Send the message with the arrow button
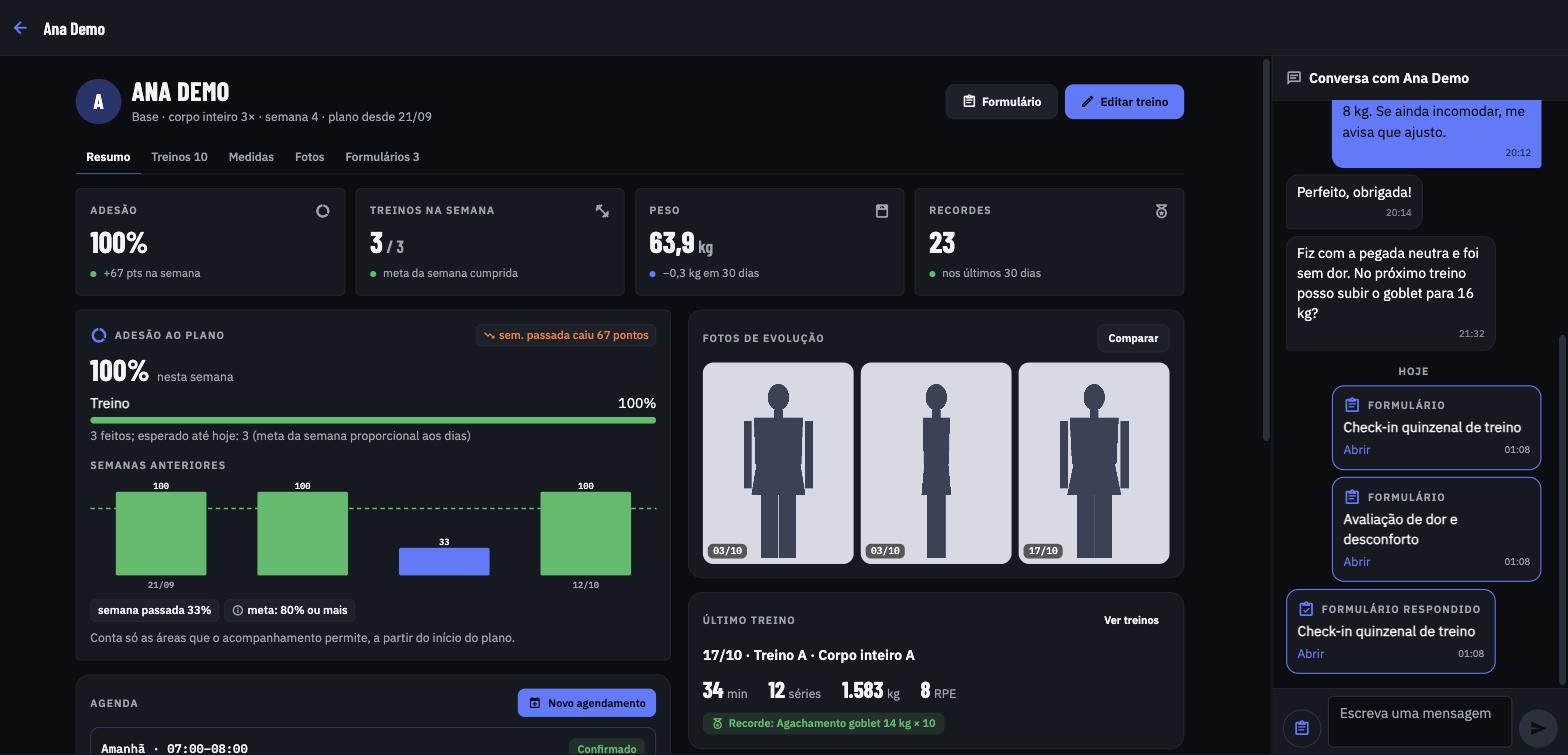1568x755 pixels. tap(1538, 728)
